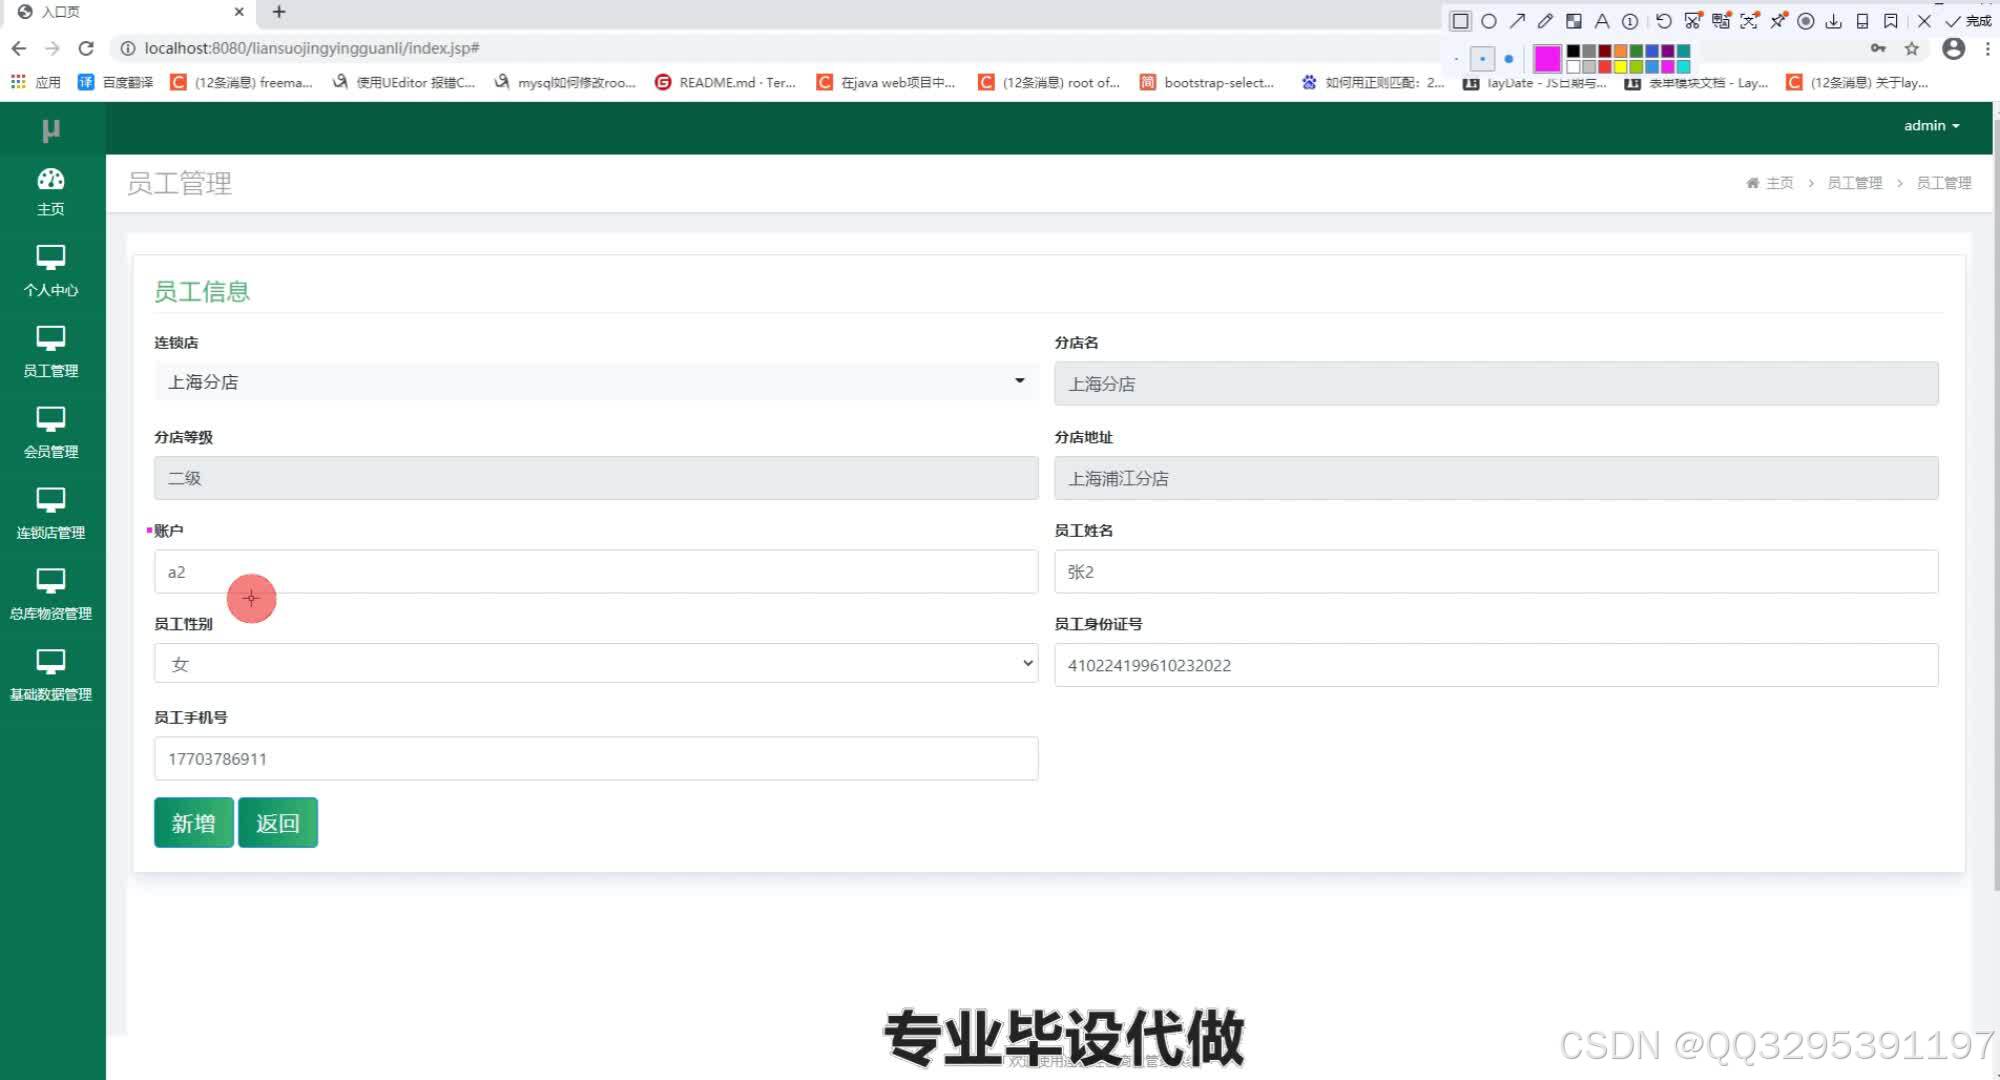
Task: Click the 返回 button
Action: point(278,823)
